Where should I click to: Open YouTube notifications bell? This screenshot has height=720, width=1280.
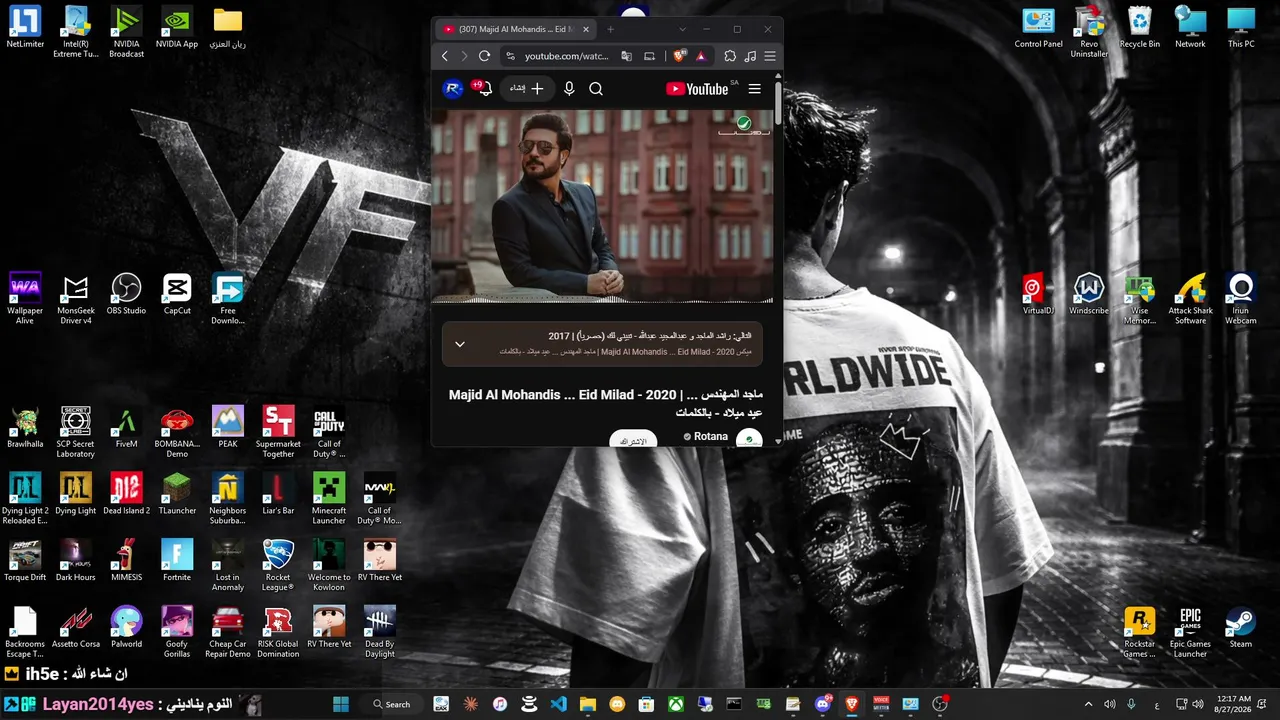coord(484,88)
